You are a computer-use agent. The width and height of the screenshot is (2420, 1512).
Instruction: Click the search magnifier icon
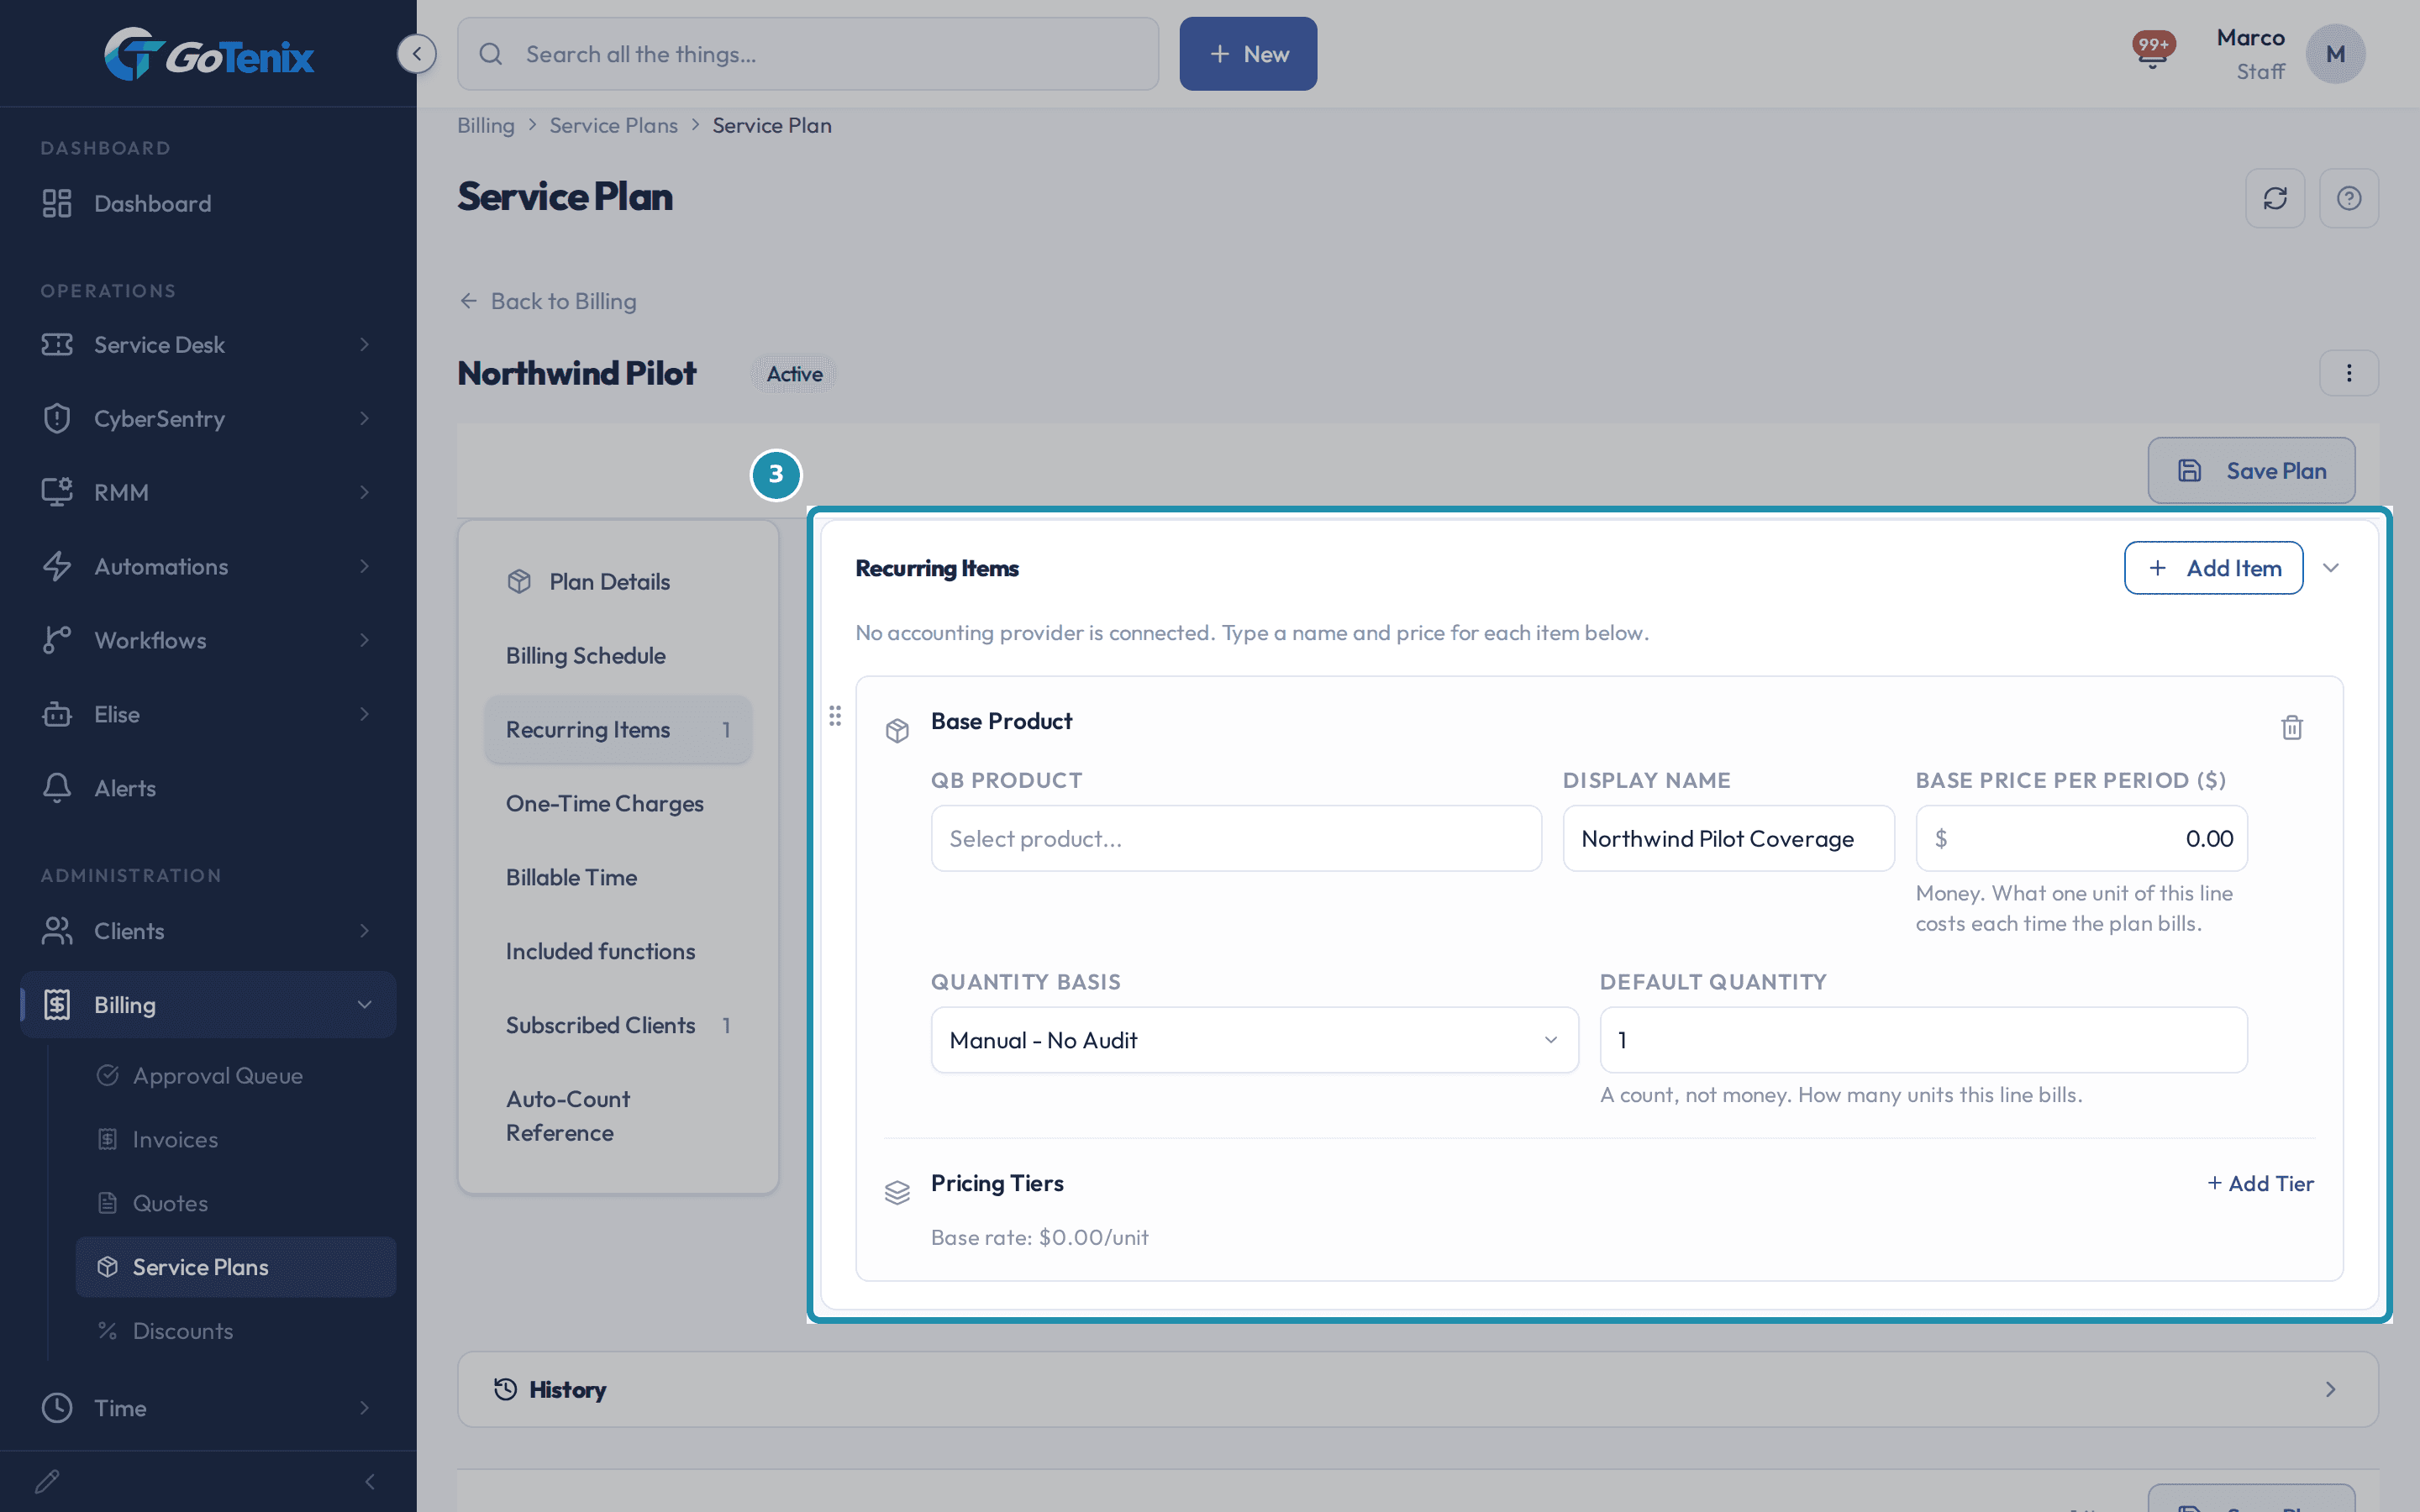point(490,54)
